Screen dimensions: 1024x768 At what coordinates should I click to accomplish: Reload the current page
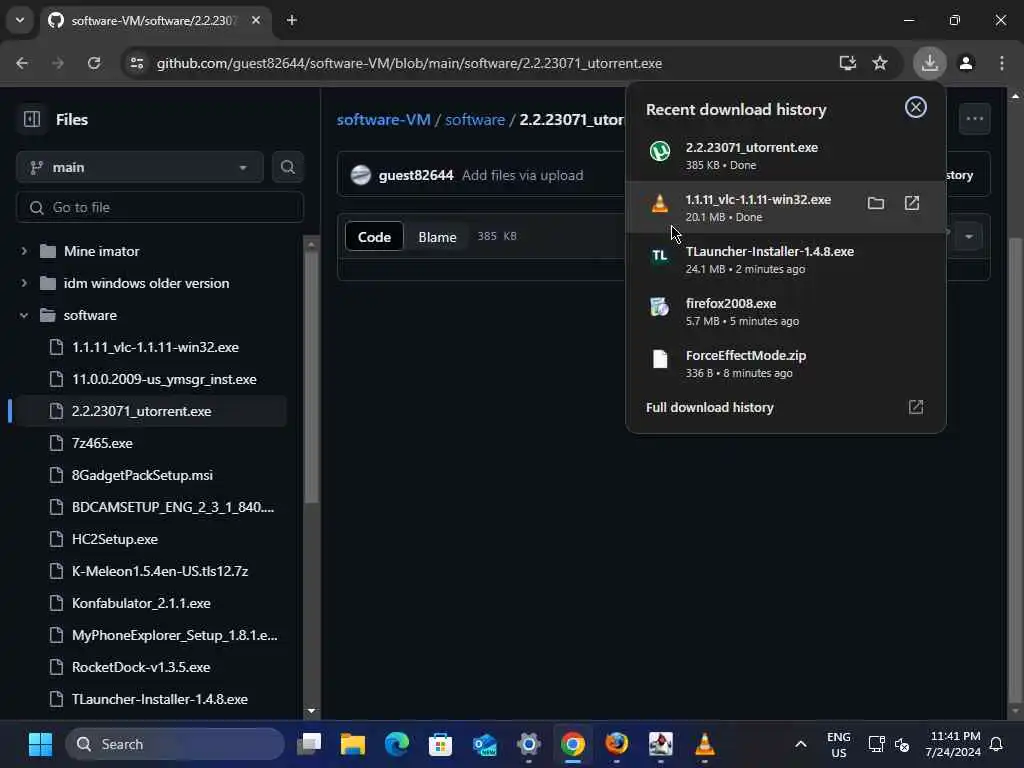click(94, 63)
